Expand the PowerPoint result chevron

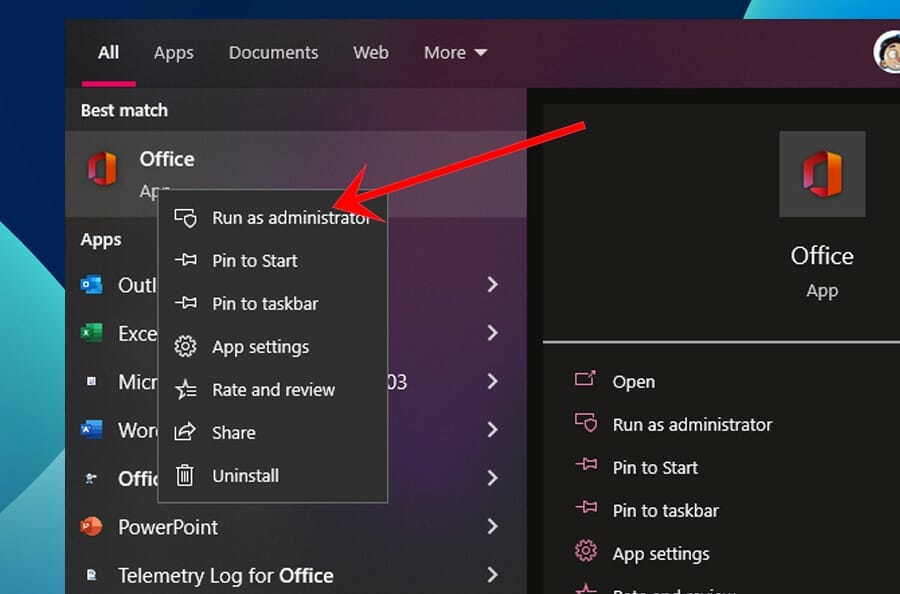[x=492, y=526]
